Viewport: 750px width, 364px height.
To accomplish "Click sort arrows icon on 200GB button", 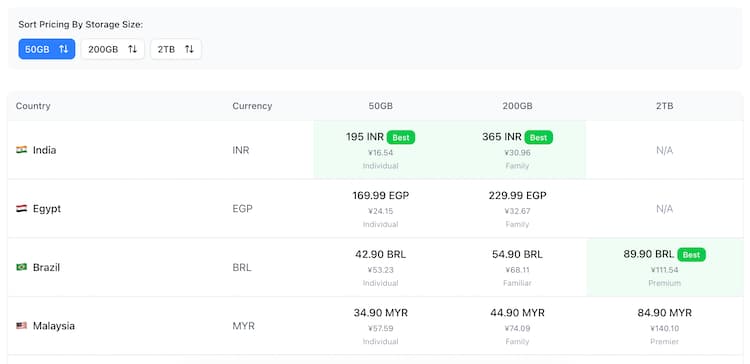I will pyautogui.click(x=132, y=49).
